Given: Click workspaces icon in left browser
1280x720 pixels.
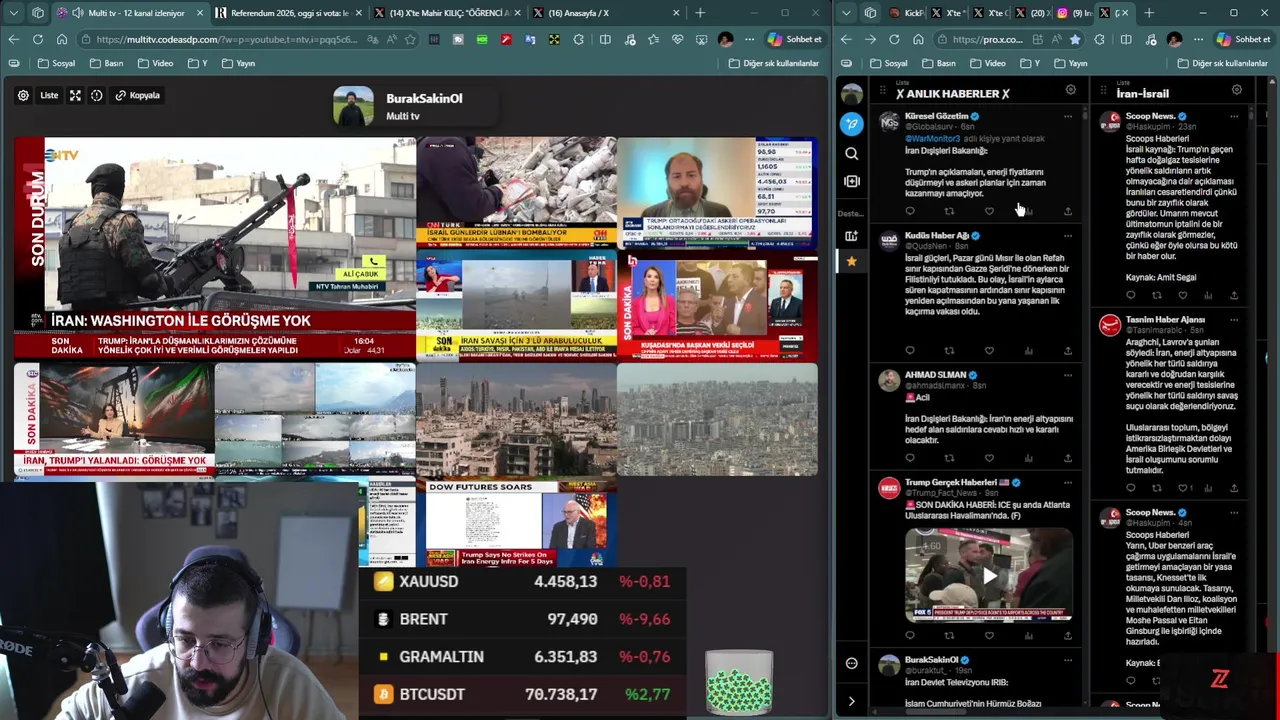Looking at the screenshot, I should [38, 13].
